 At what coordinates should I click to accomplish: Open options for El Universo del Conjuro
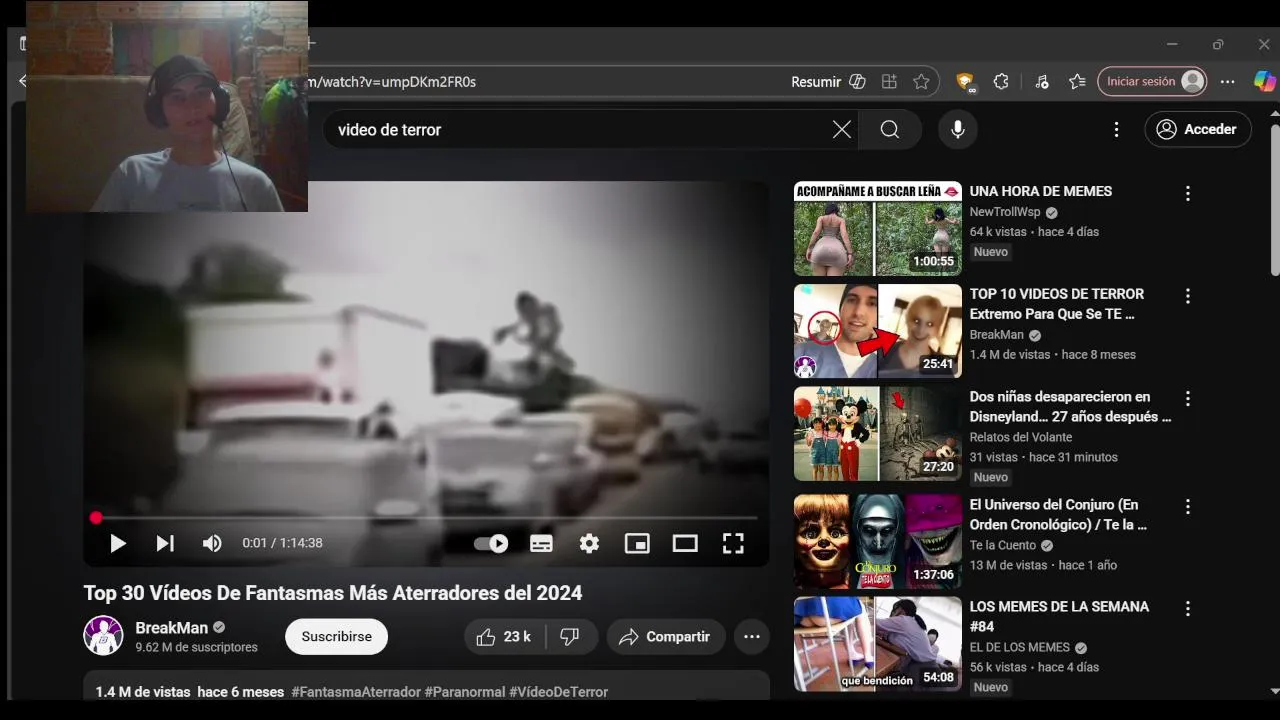tap(1188, 507)
